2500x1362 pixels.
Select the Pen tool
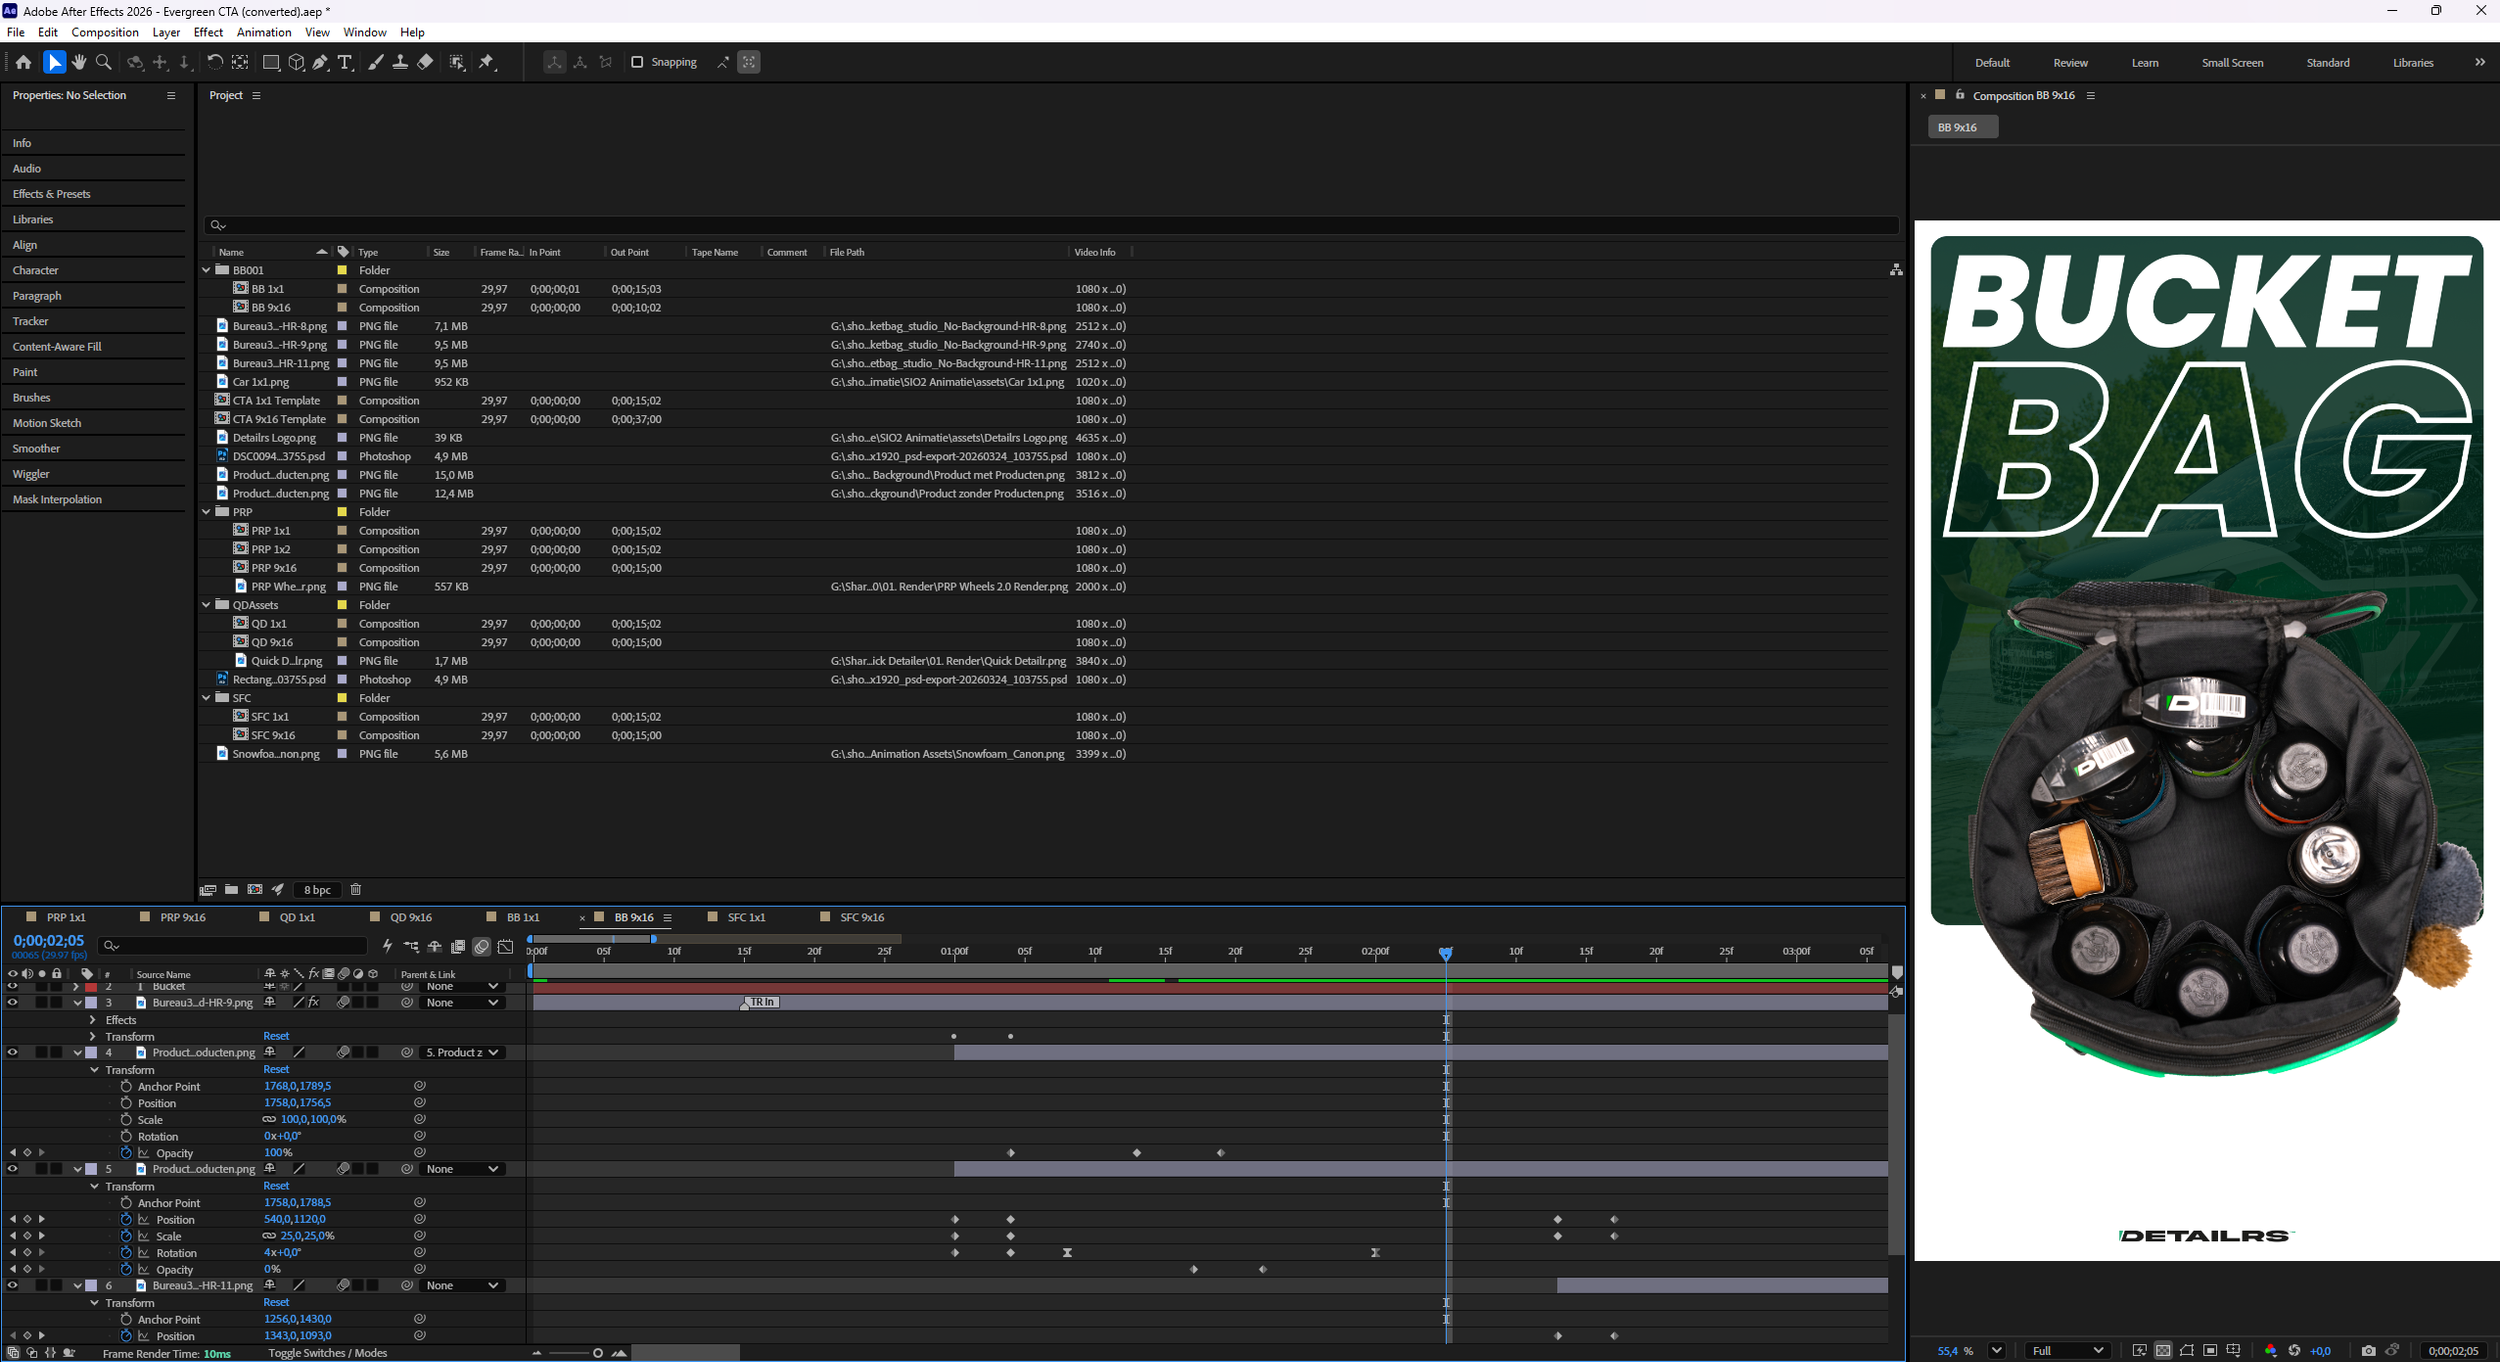320,62
